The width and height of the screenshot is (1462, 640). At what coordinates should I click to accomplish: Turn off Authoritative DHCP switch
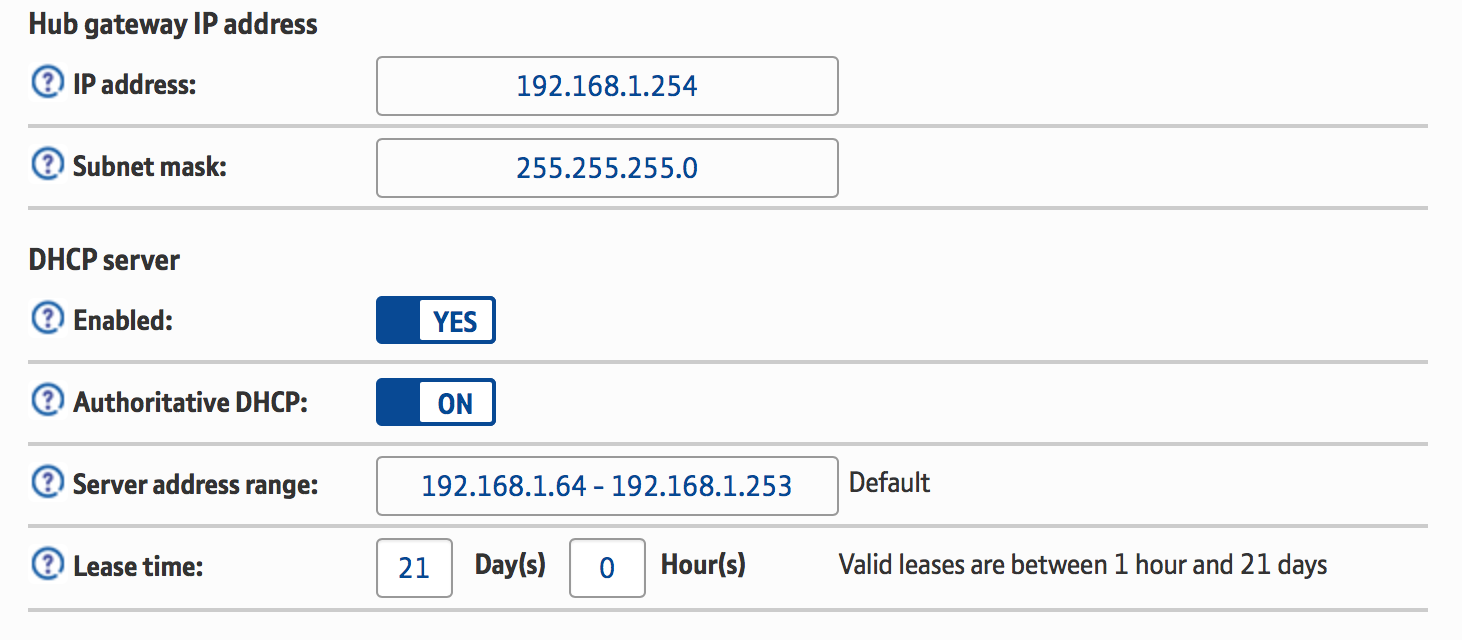[435, 403]
